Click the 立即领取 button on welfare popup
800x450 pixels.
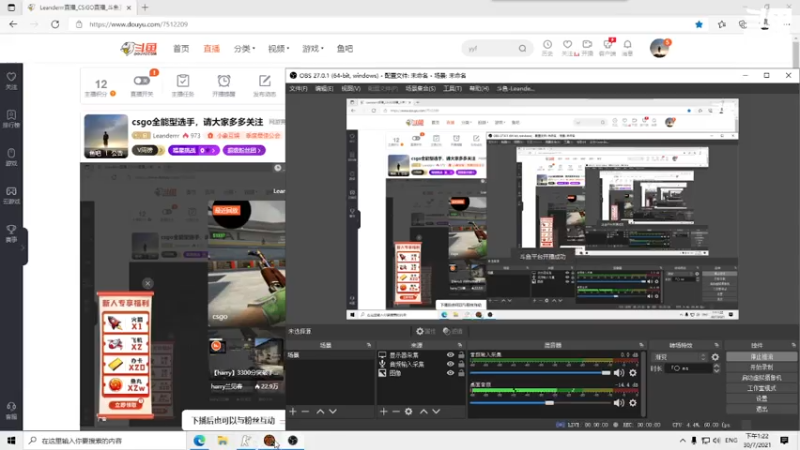pyautogui.click(x=125, y=405)
